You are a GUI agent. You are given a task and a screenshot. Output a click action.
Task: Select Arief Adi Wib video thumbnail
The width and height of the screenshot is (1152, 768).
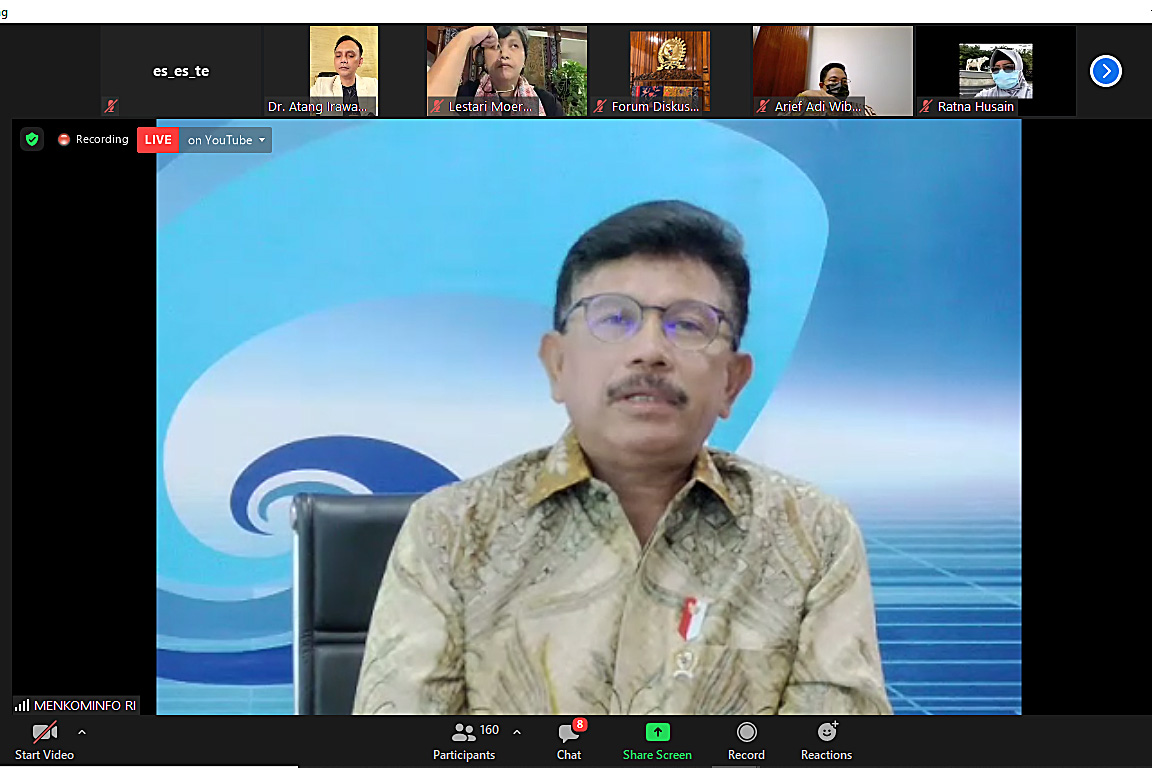(x=832, y=70)
